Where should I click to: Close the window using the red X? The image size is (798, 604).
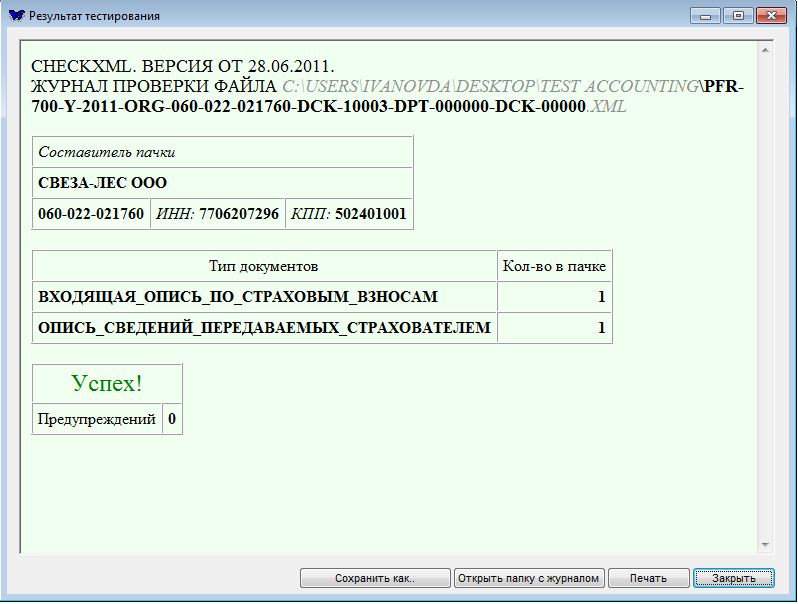click(771, 16)
